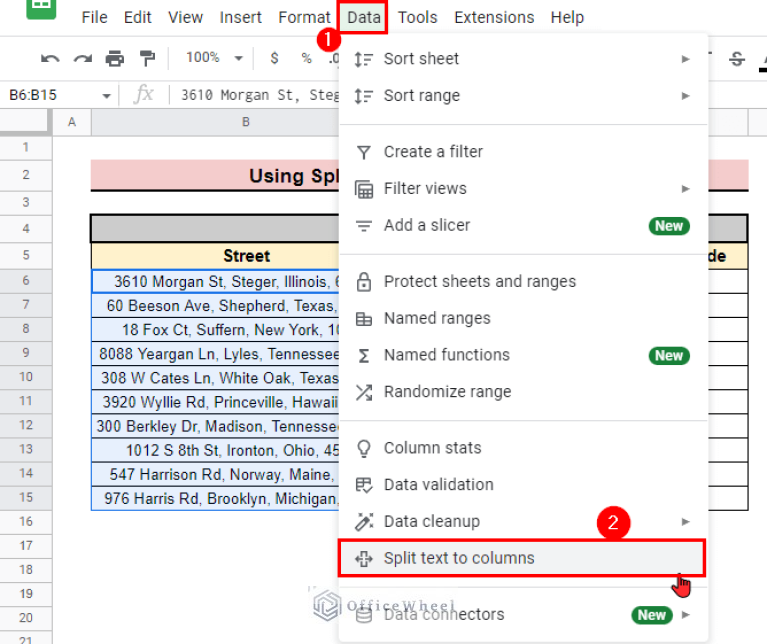Select Create a filter option
This screenshot has height=644, width=767.
tap(523, 152)
